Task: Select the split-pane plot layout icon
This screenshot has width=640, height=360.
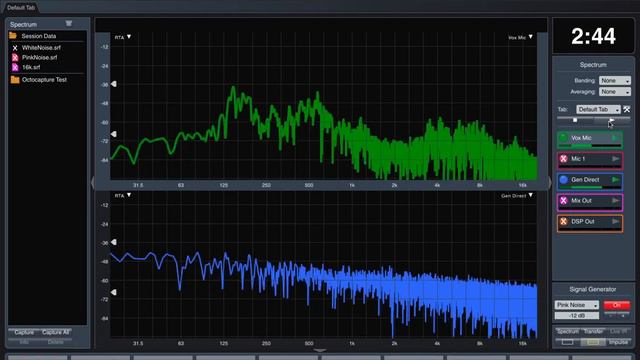Action: tap(593, 342)
